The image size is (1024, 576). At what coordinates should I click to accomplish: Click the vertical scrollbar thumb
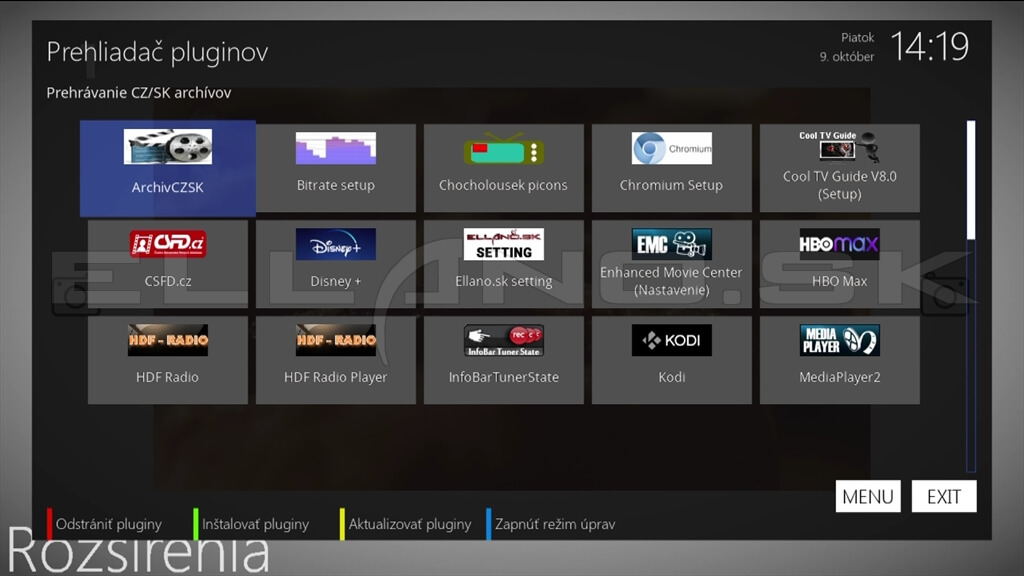click(971, 180)
